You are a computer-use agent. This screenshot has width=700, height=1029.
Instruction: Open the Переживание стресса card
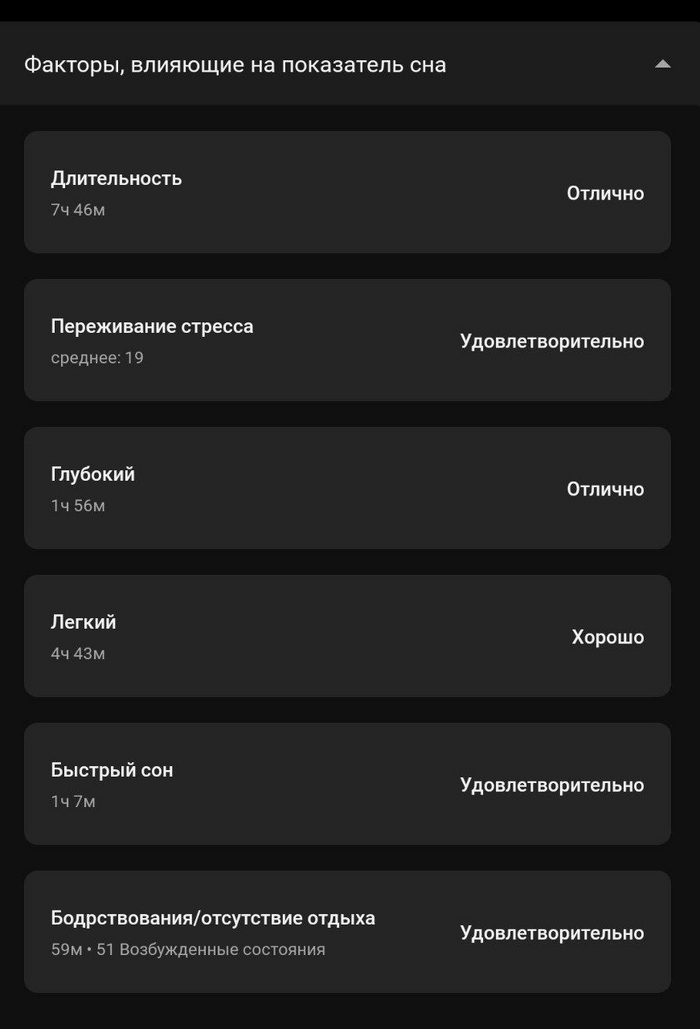[x=347, y=340]
